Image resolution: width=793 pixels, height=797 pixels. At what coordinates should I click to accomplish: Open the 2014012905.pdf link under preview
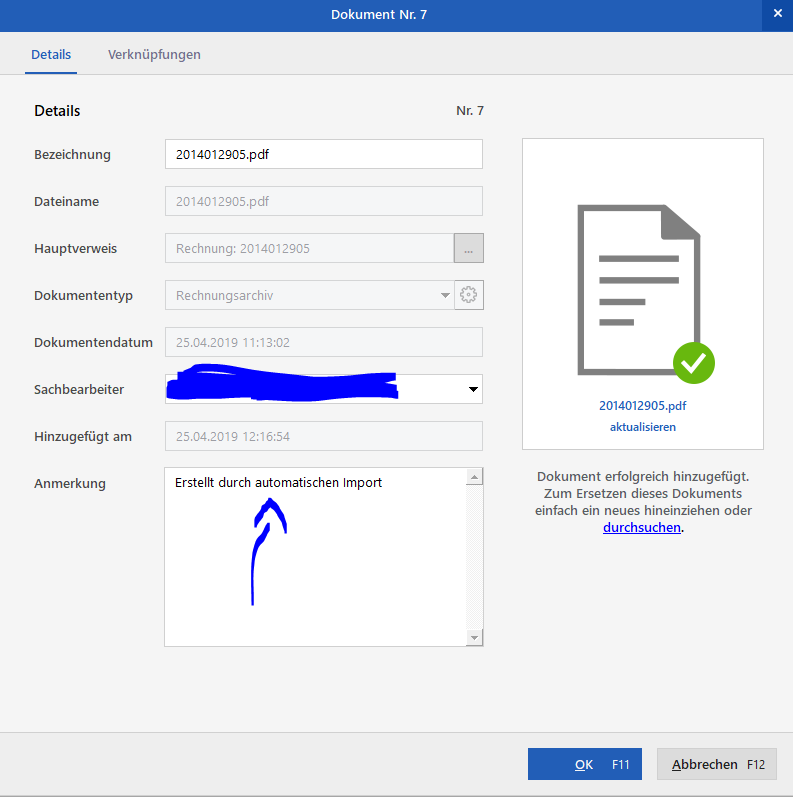coord(643,406)
